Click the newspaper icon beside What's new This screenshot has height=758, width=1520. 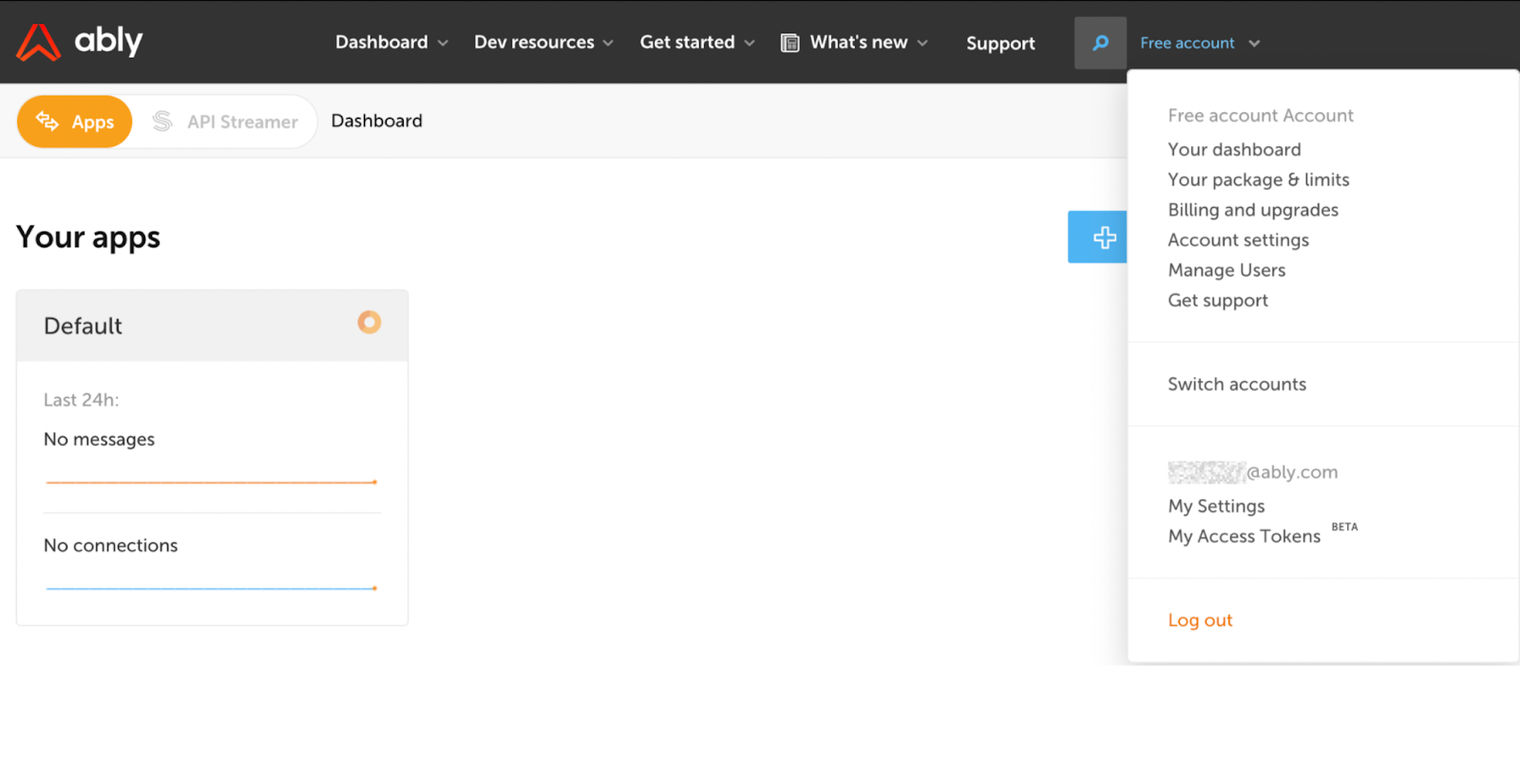click(789, 42)
